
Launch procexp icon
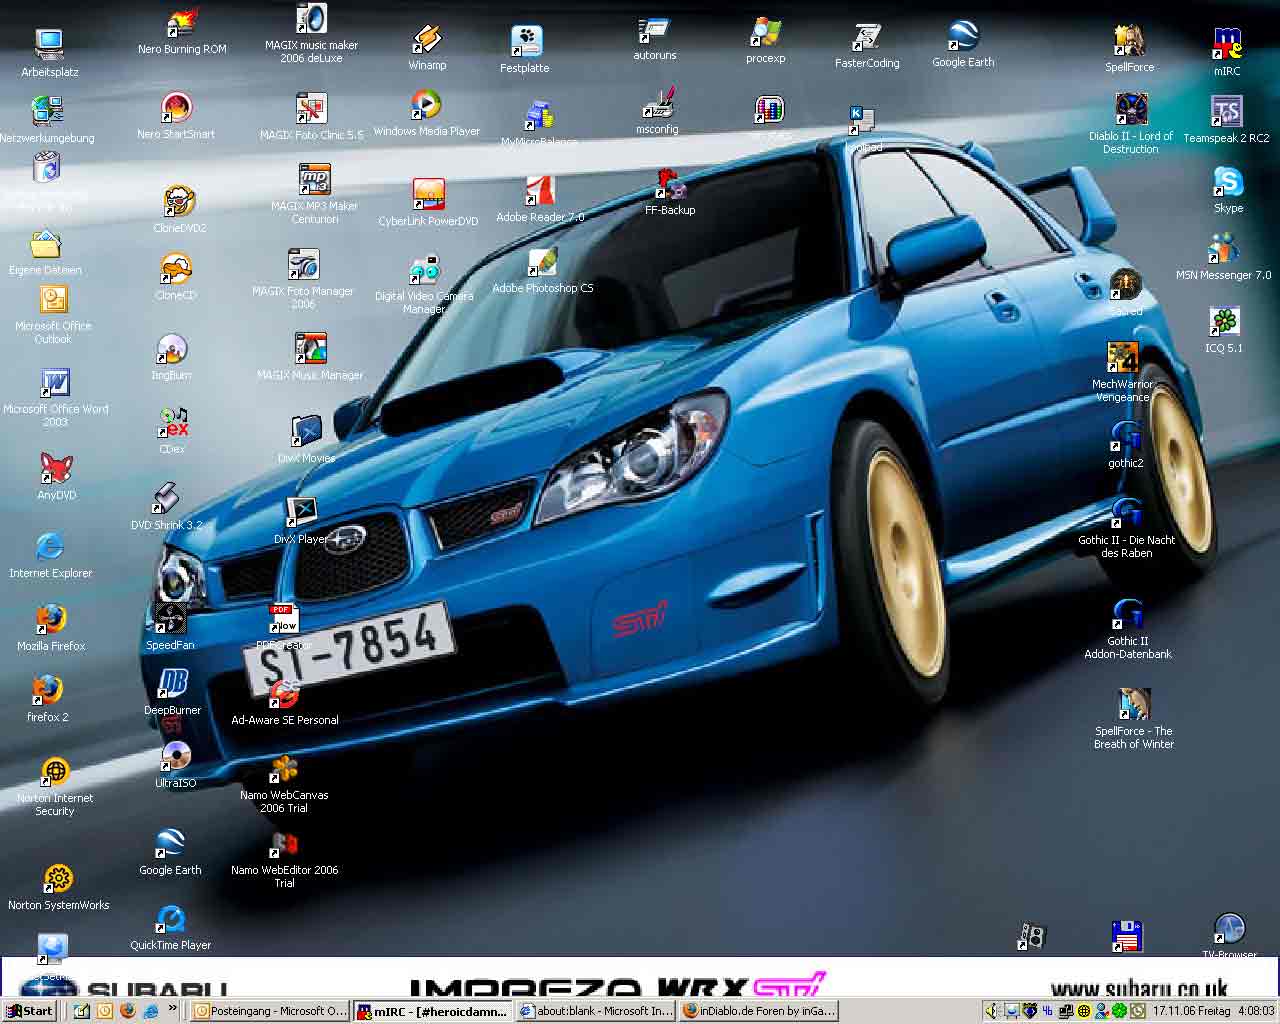point(765,32)
